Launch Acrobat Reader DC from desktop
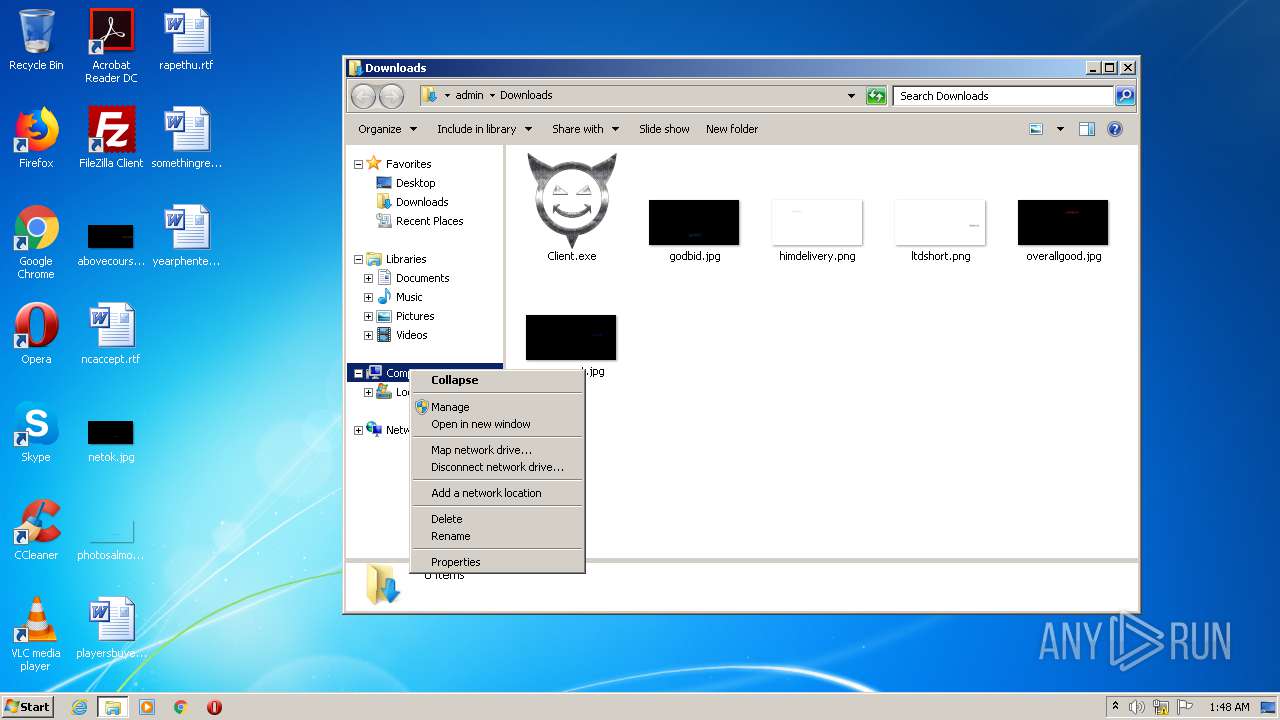 pyautogui.click(x=111, y=45)
